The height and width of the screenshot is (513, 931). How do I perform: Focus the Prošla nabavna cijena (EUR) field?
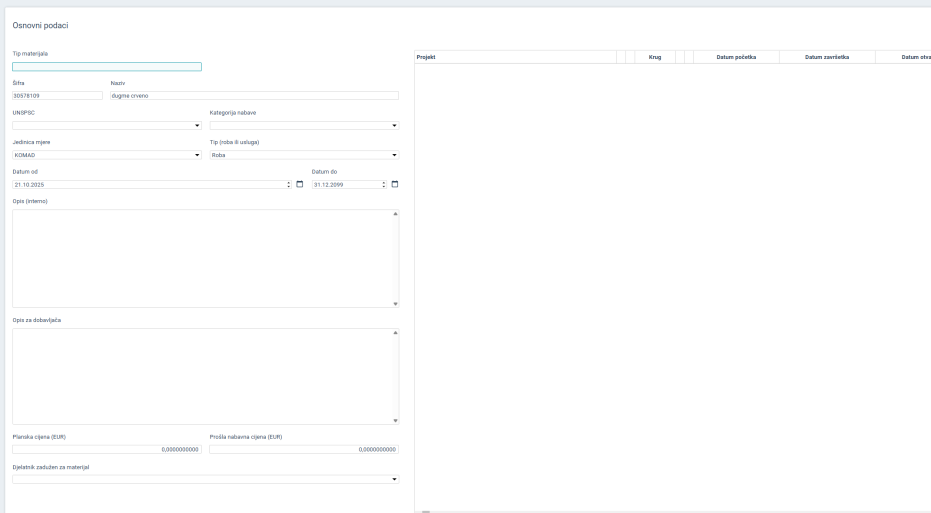(x=304, y=450)
